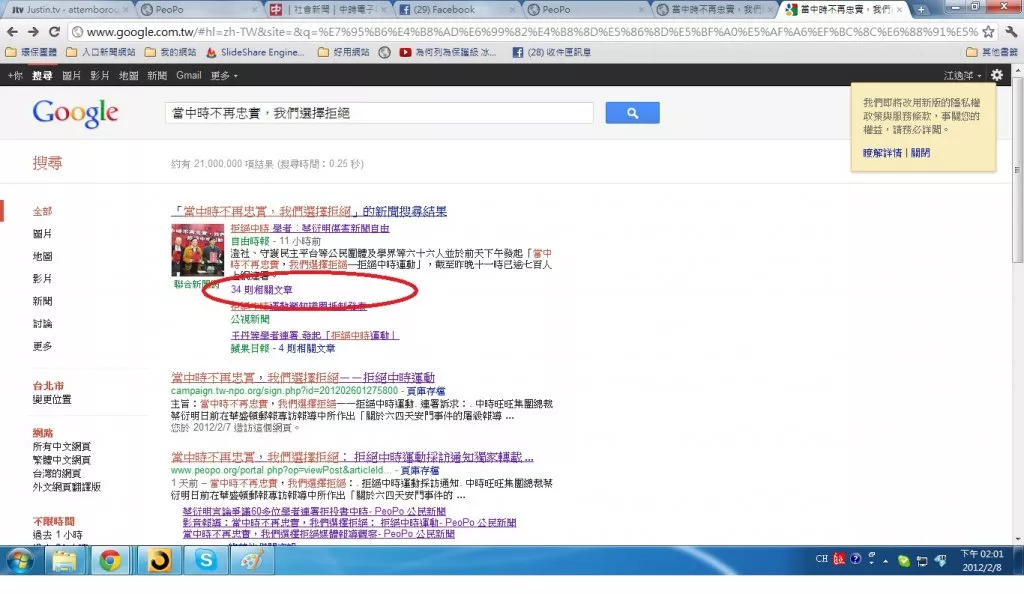The height and width of the screenshot is (594, 1024).
Task: Switch to the first PeoPo tab
Action: pos(196,10)
